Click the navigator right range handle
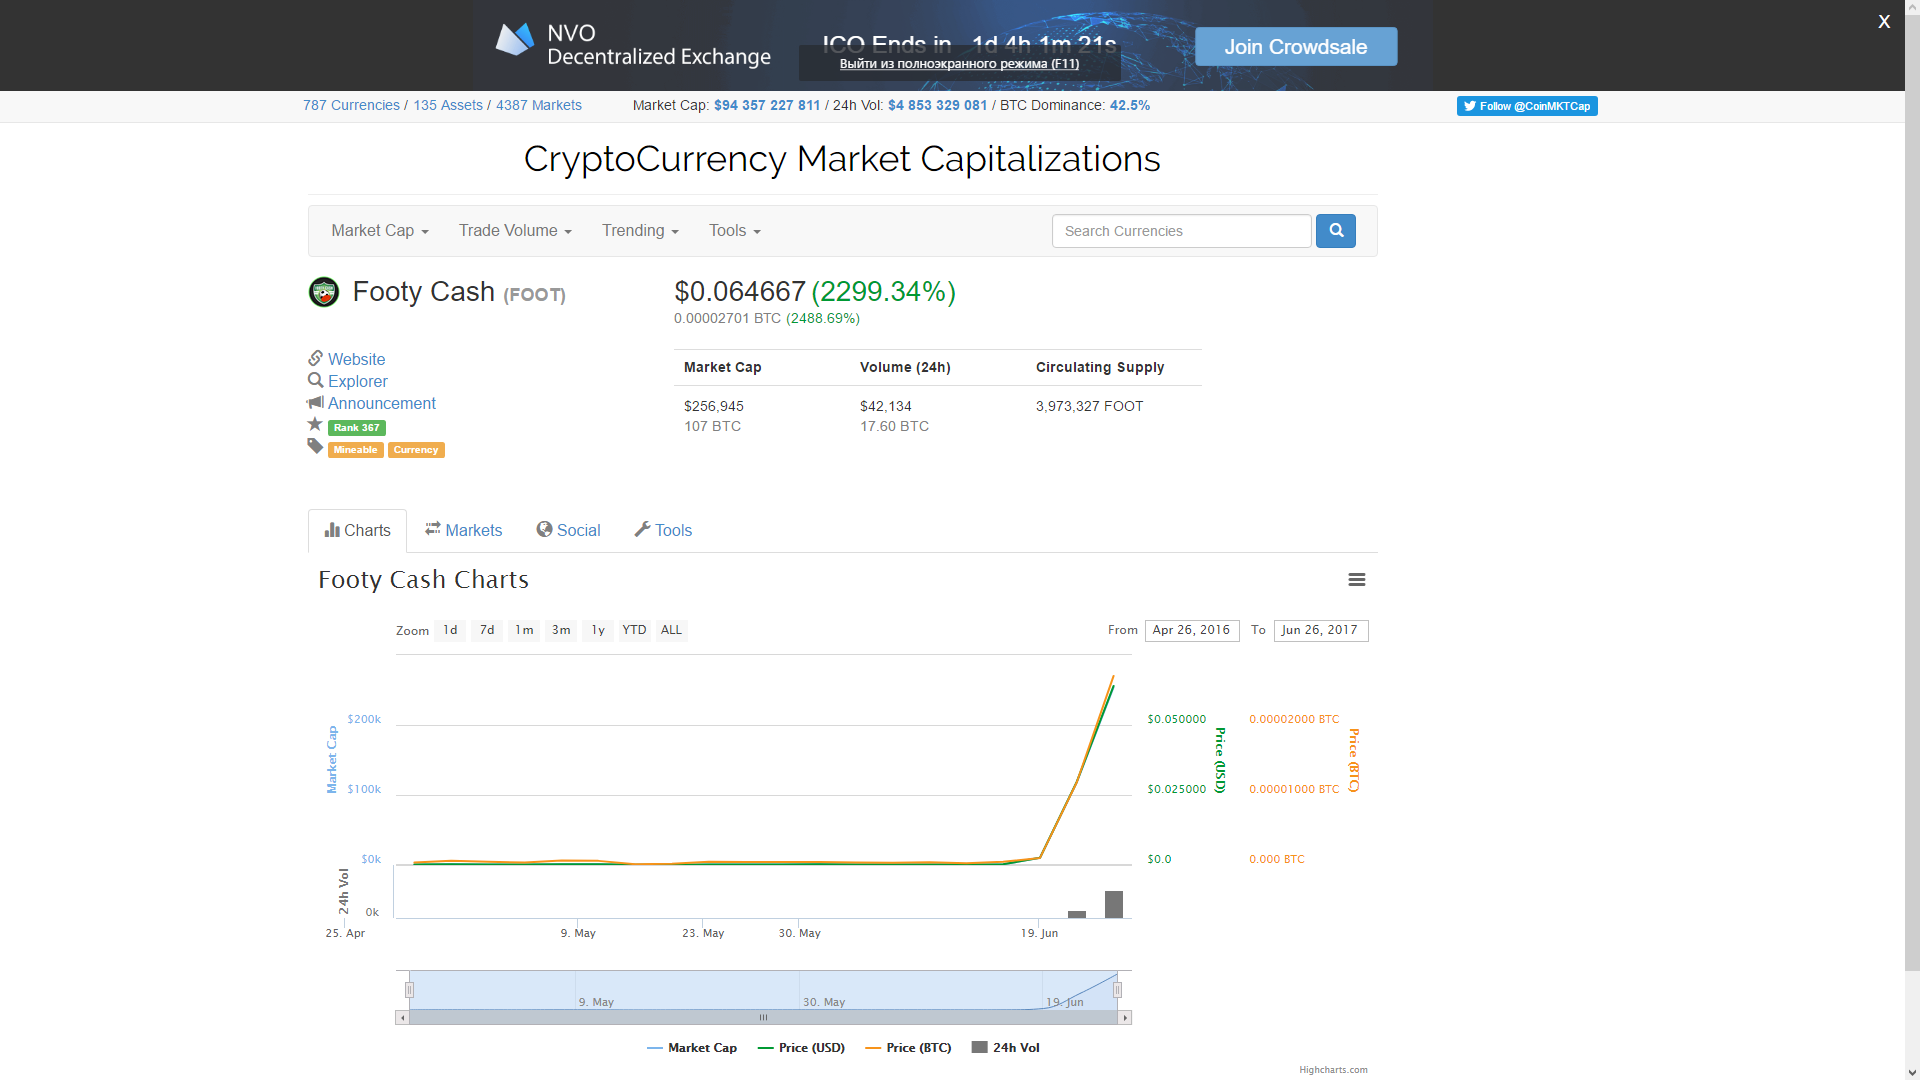 tap(1117, 990)
